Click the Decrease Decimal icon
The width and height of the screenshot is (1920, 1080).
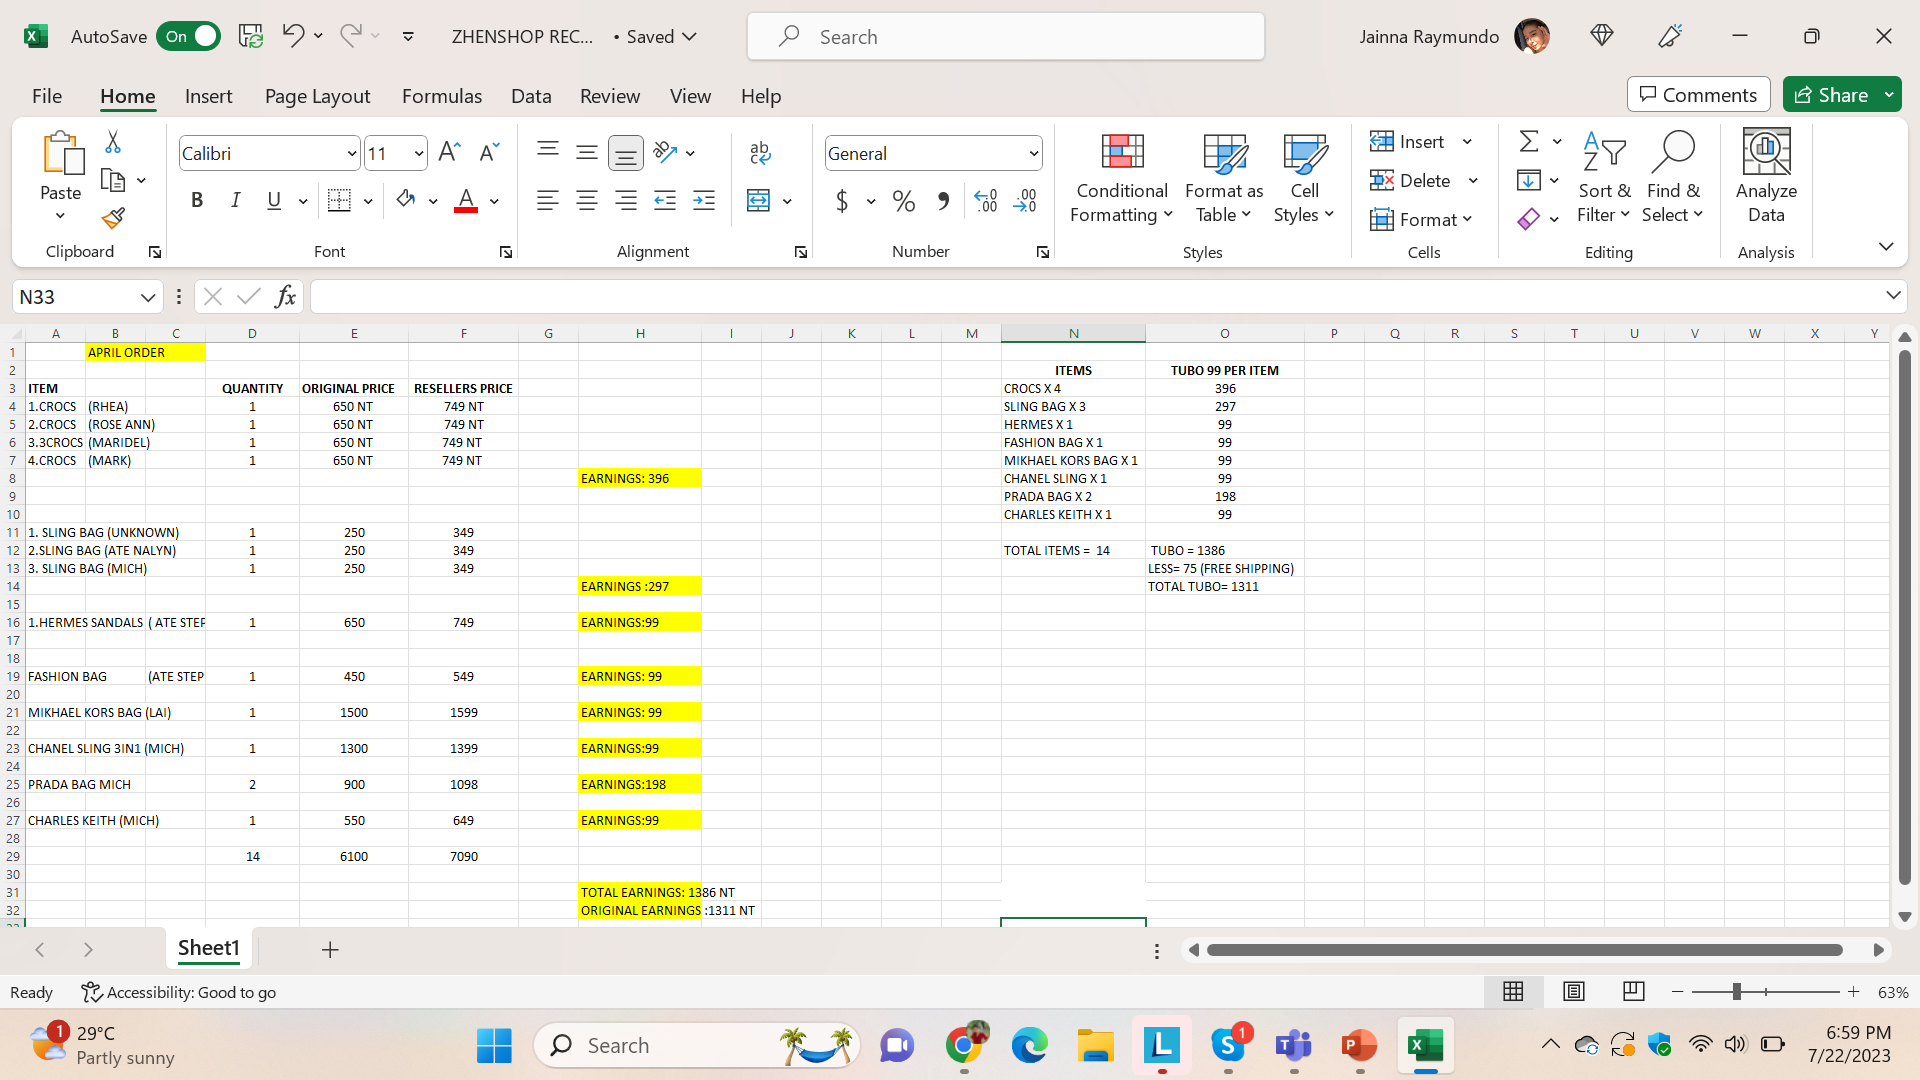pyautogui.click(x=1025, y=201)
